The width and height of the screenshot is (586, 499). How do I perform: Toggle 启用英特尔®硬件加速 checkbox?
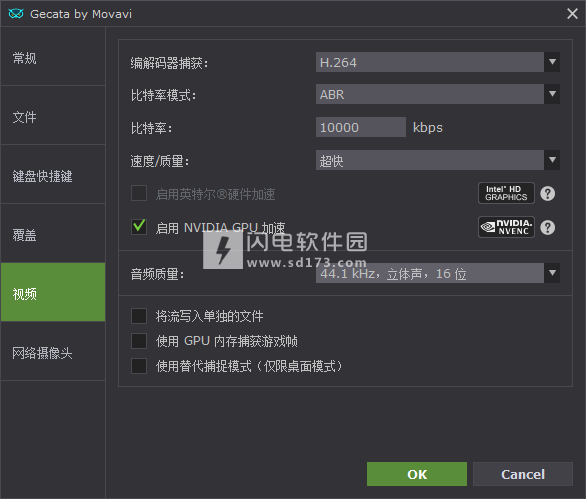click(x=139, y=193)
